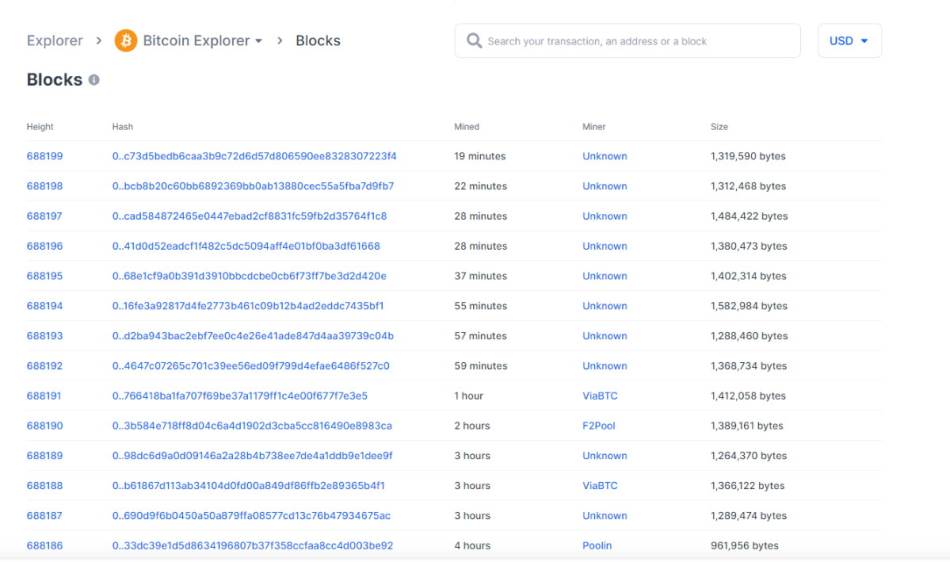
Task: Open ViaBTC miner for block 688191
Action: (x=600, y=396)
